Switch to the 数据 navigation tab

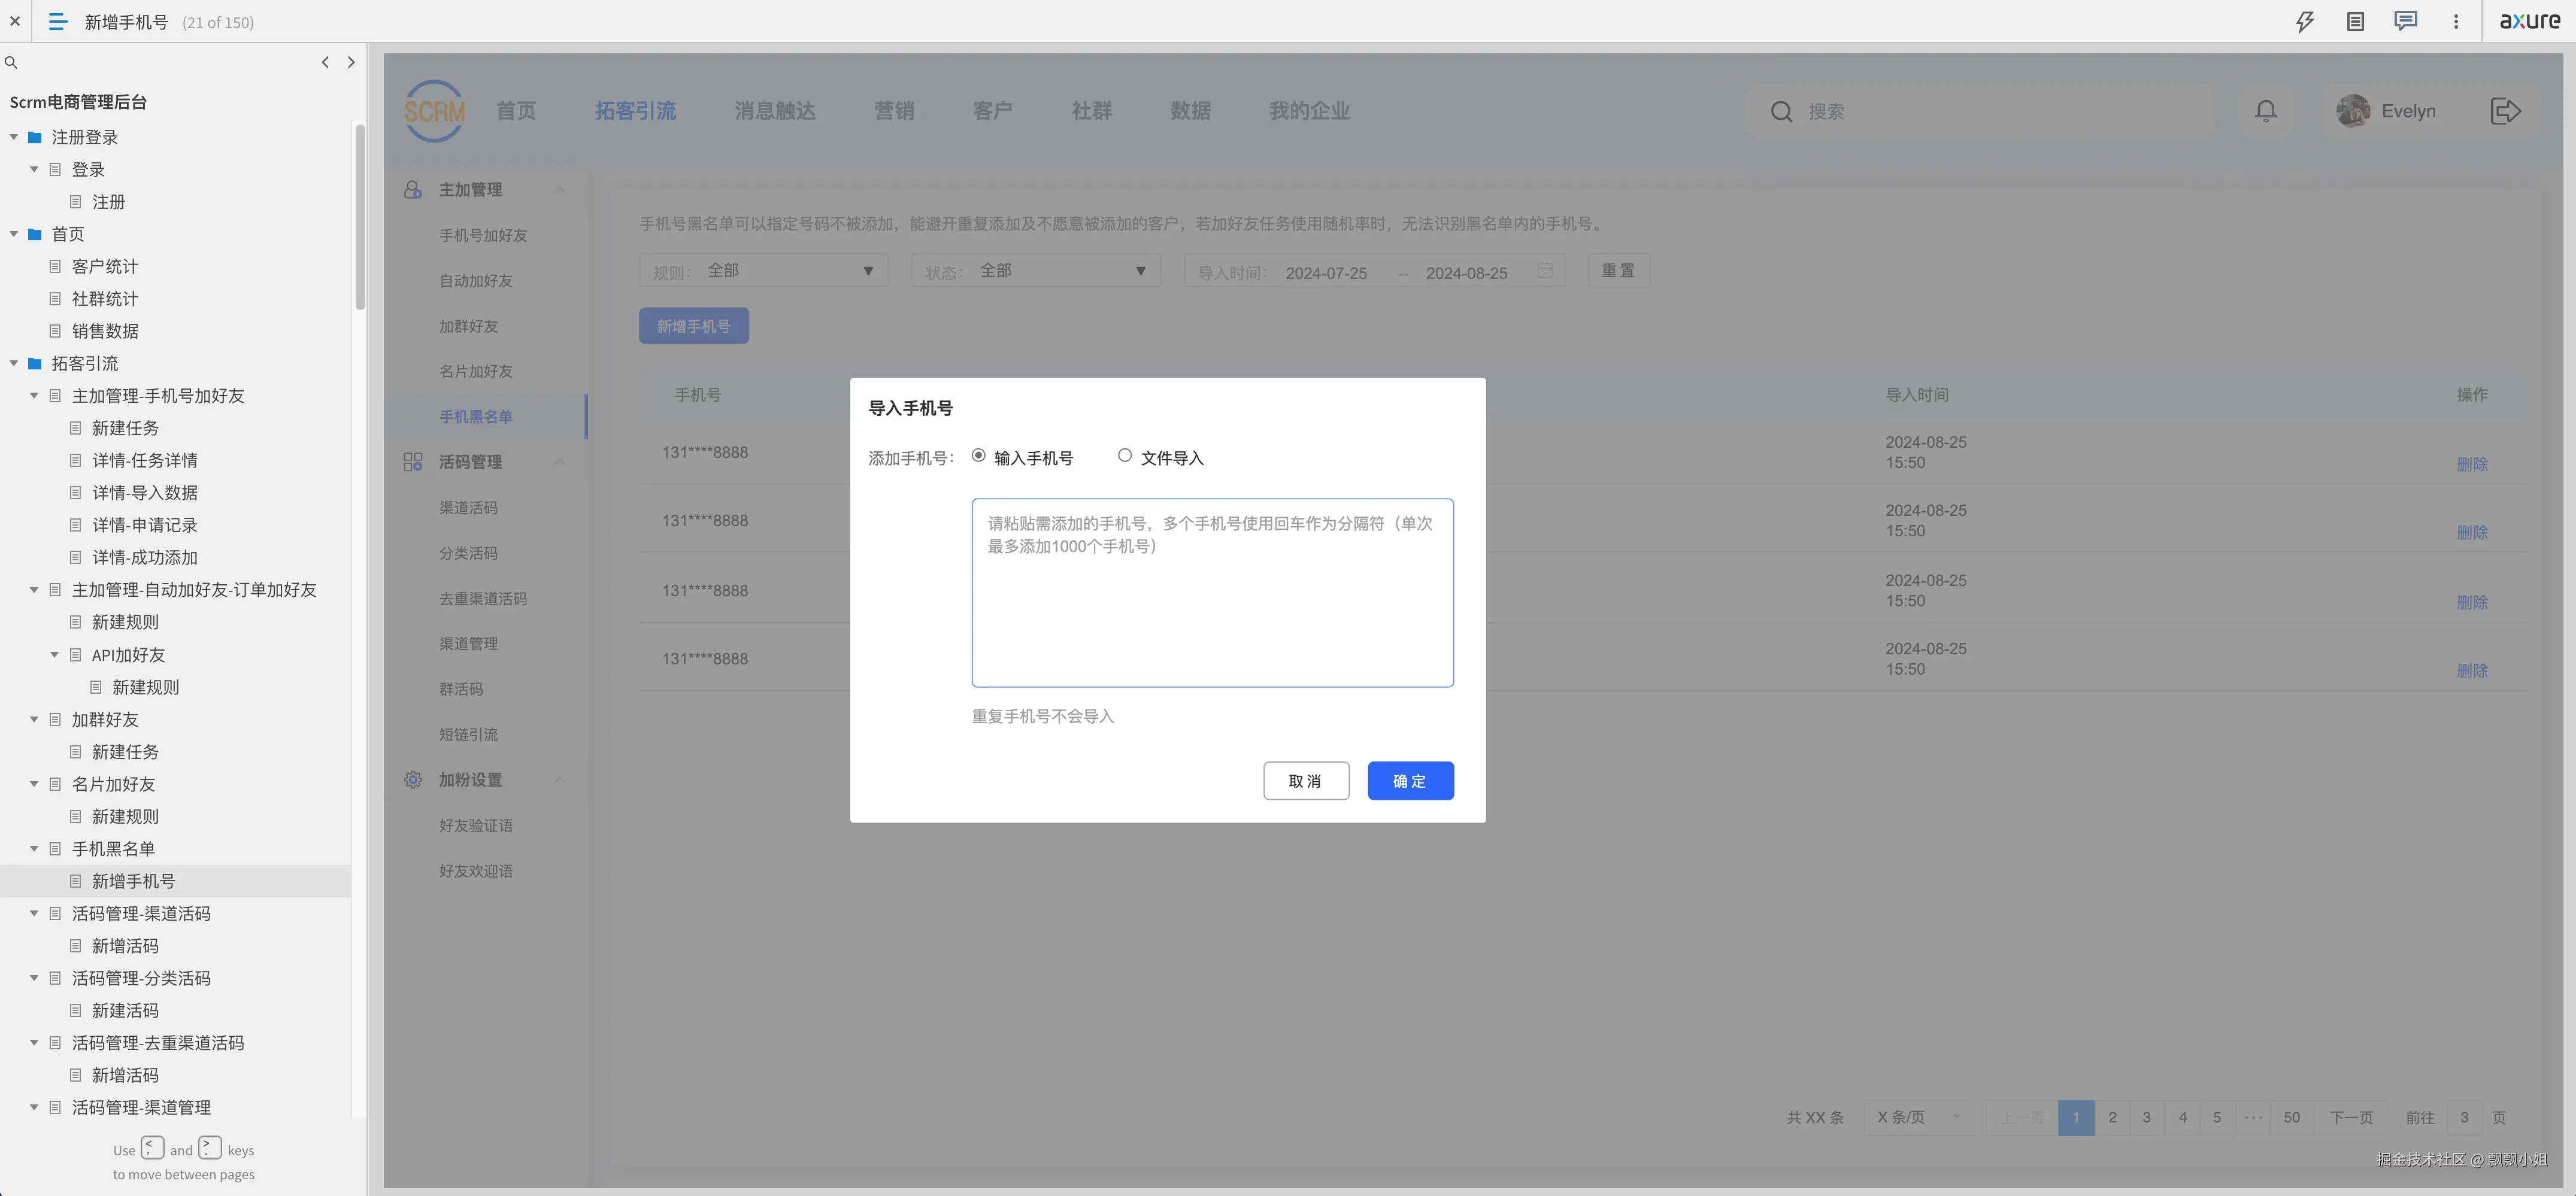click(1190, 111)
